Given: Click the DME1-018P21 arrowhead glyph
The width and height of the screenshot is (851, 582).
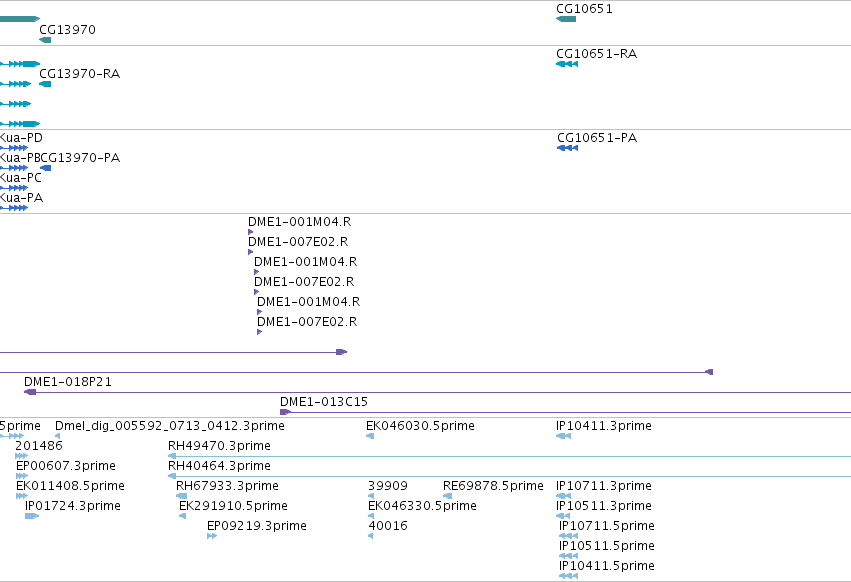Looking at the screenshot, I should coord(30,392).
